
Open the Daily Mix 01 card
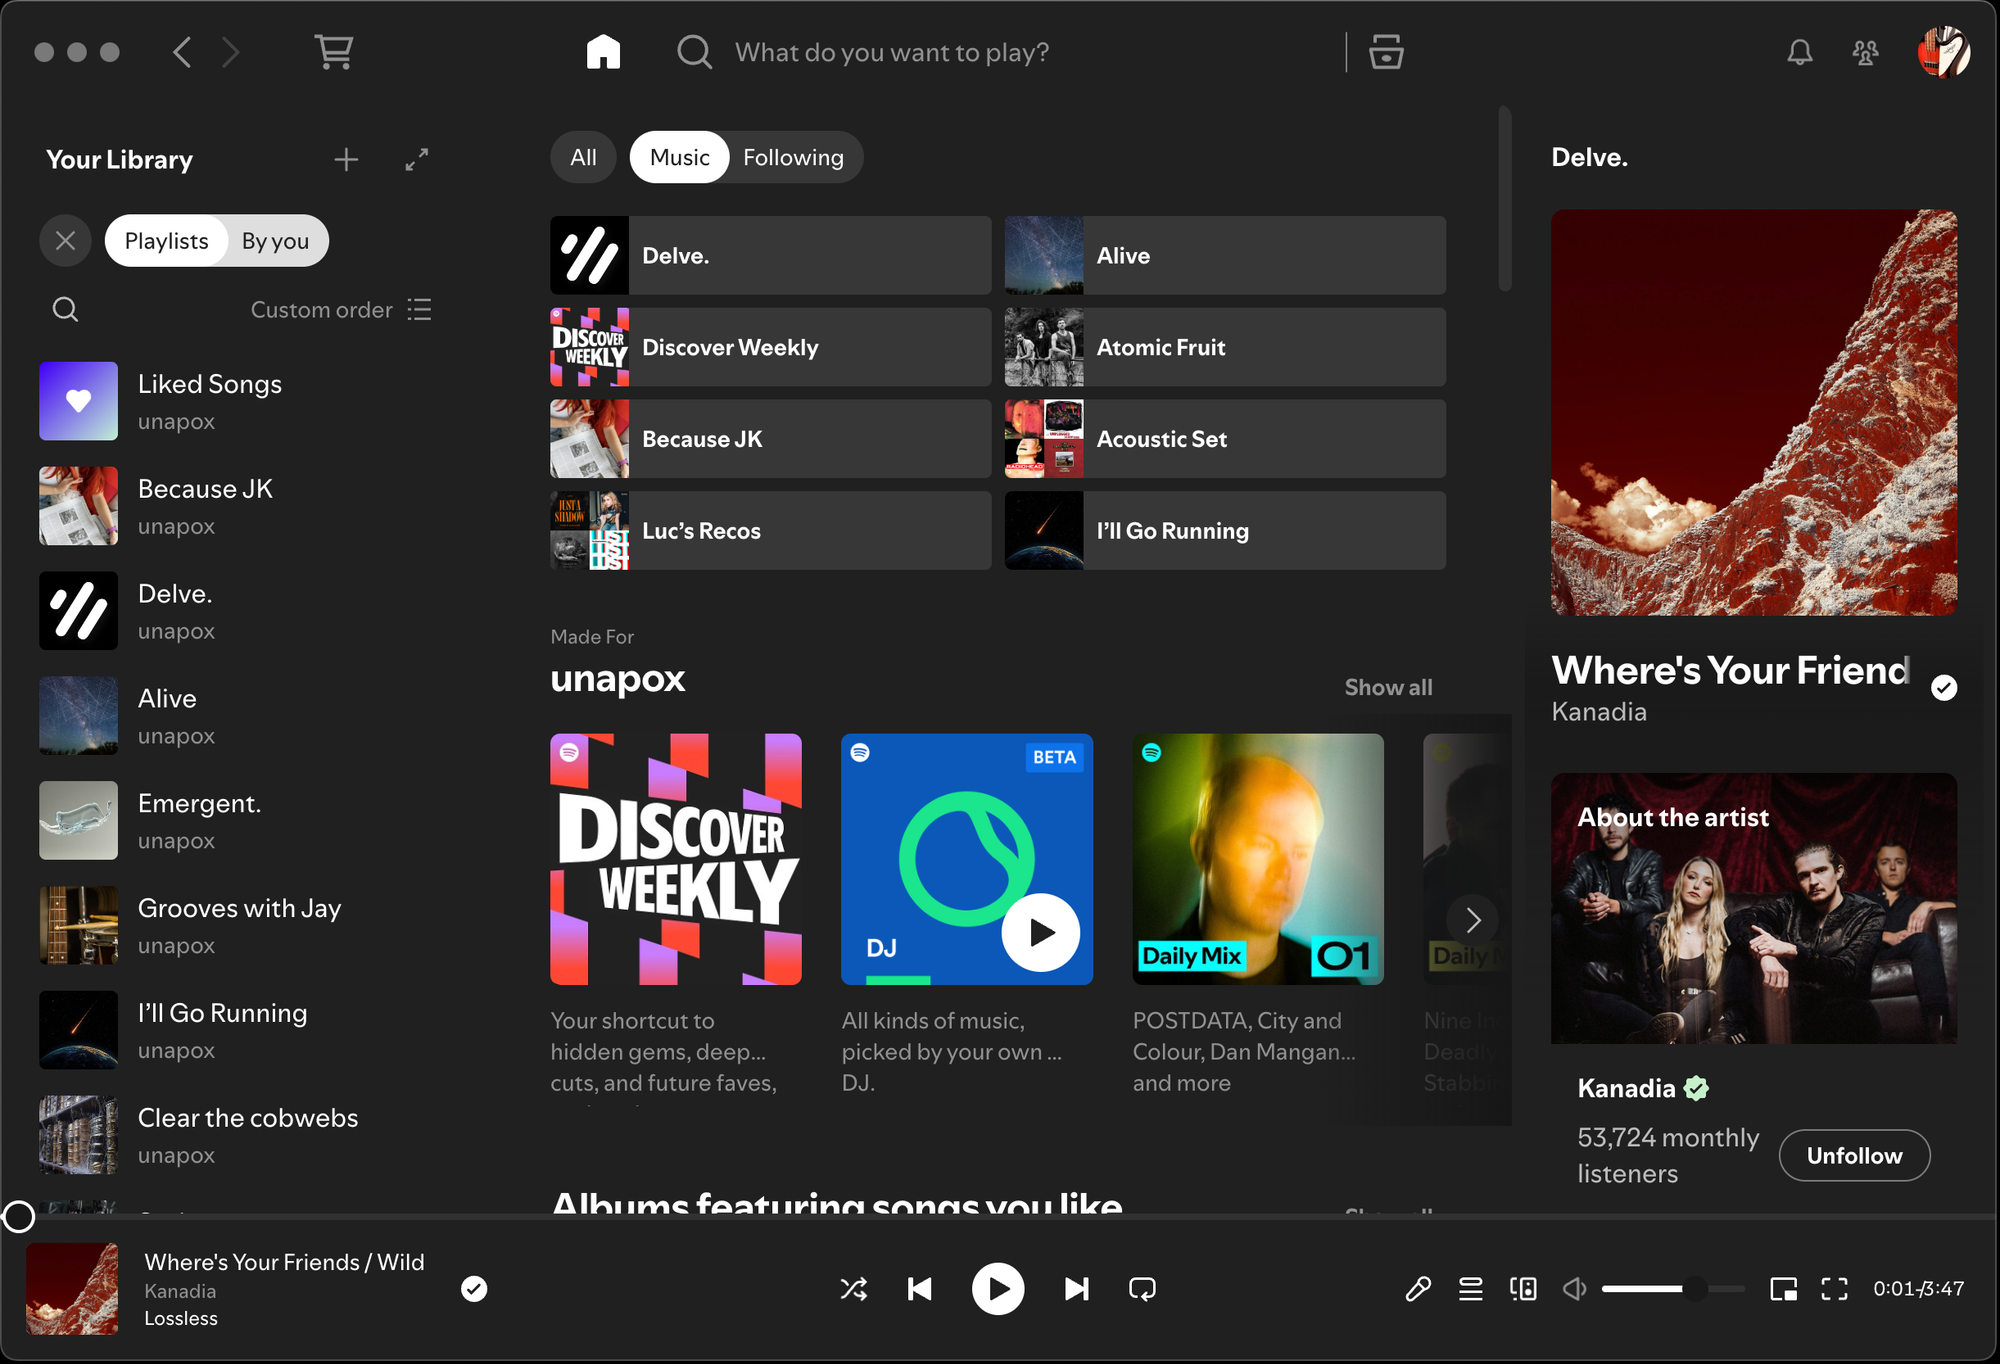(1258, 860)
